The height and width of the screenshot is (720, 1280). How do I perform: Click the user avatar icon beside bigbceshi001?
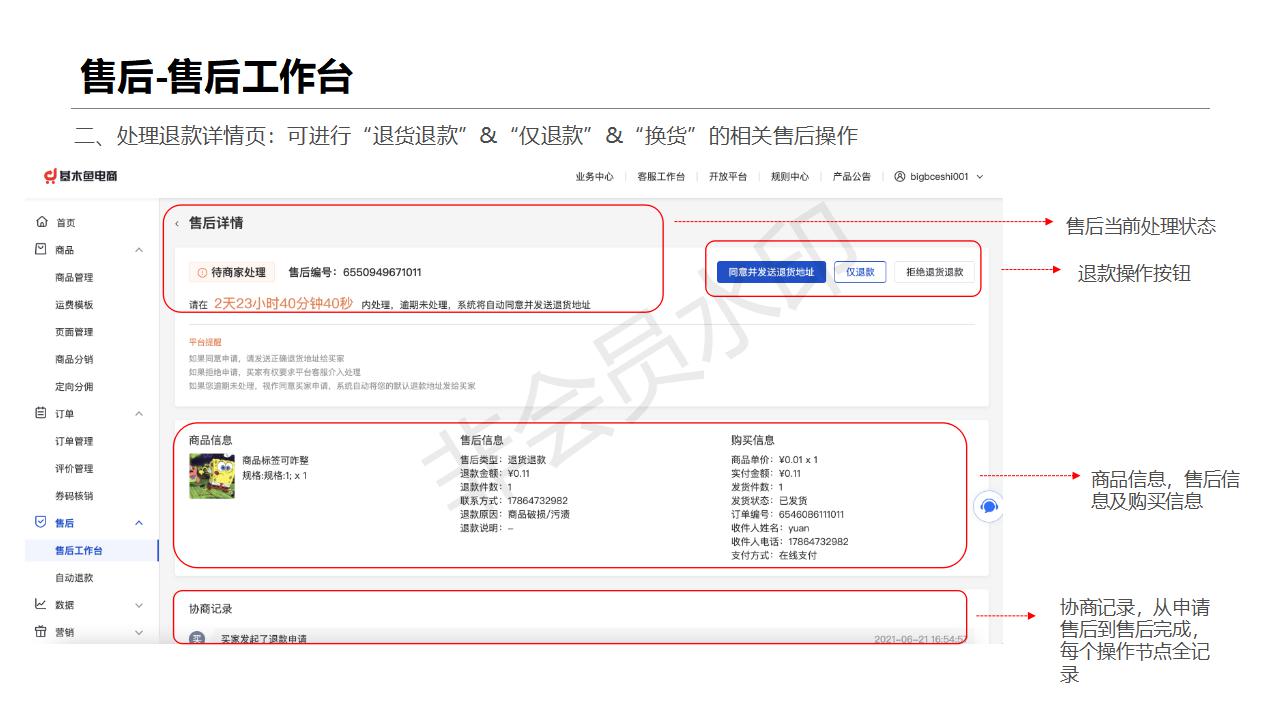click(x=900, y=176)
